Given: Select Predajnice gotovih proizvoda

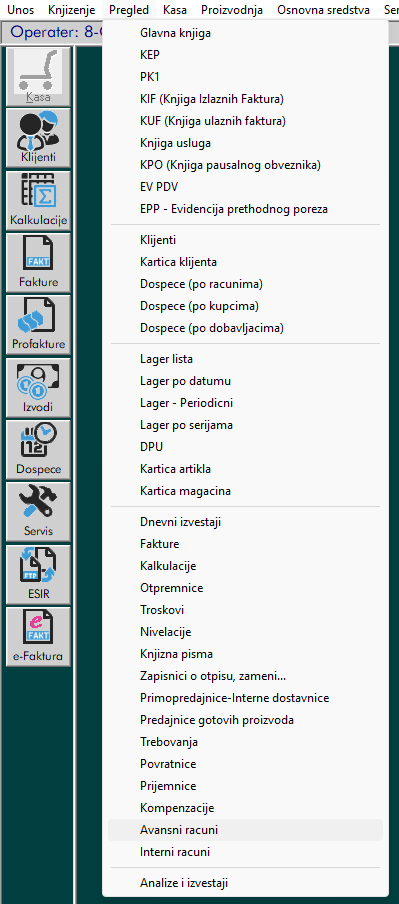Looking at the screenshot, I should coord(245,720).
